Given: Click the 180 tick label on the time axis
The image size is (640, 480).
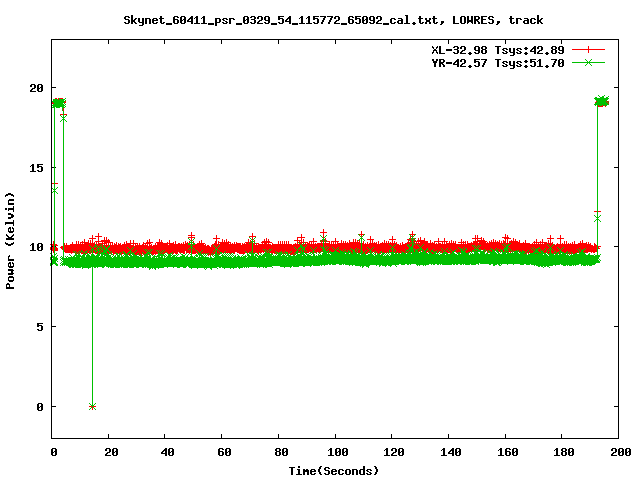Looking at the screenshot, I should [562, 452].
